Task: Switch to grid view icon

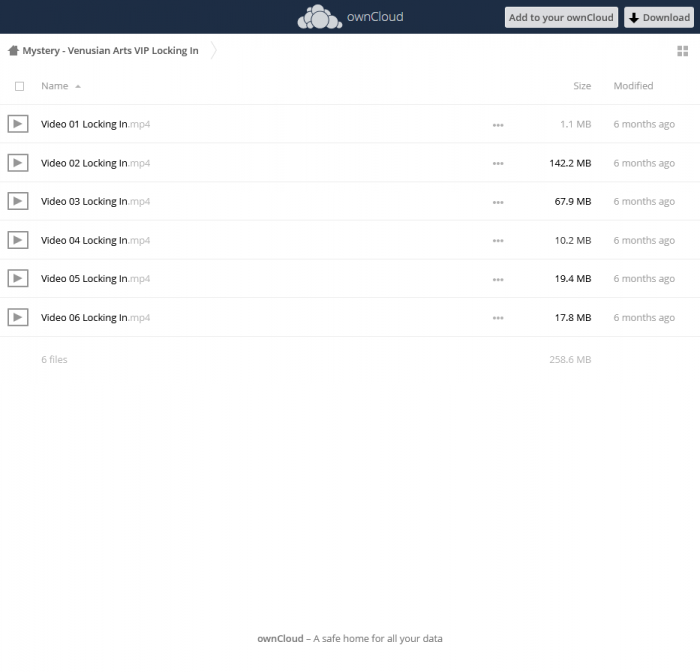Action: point(683,51)
